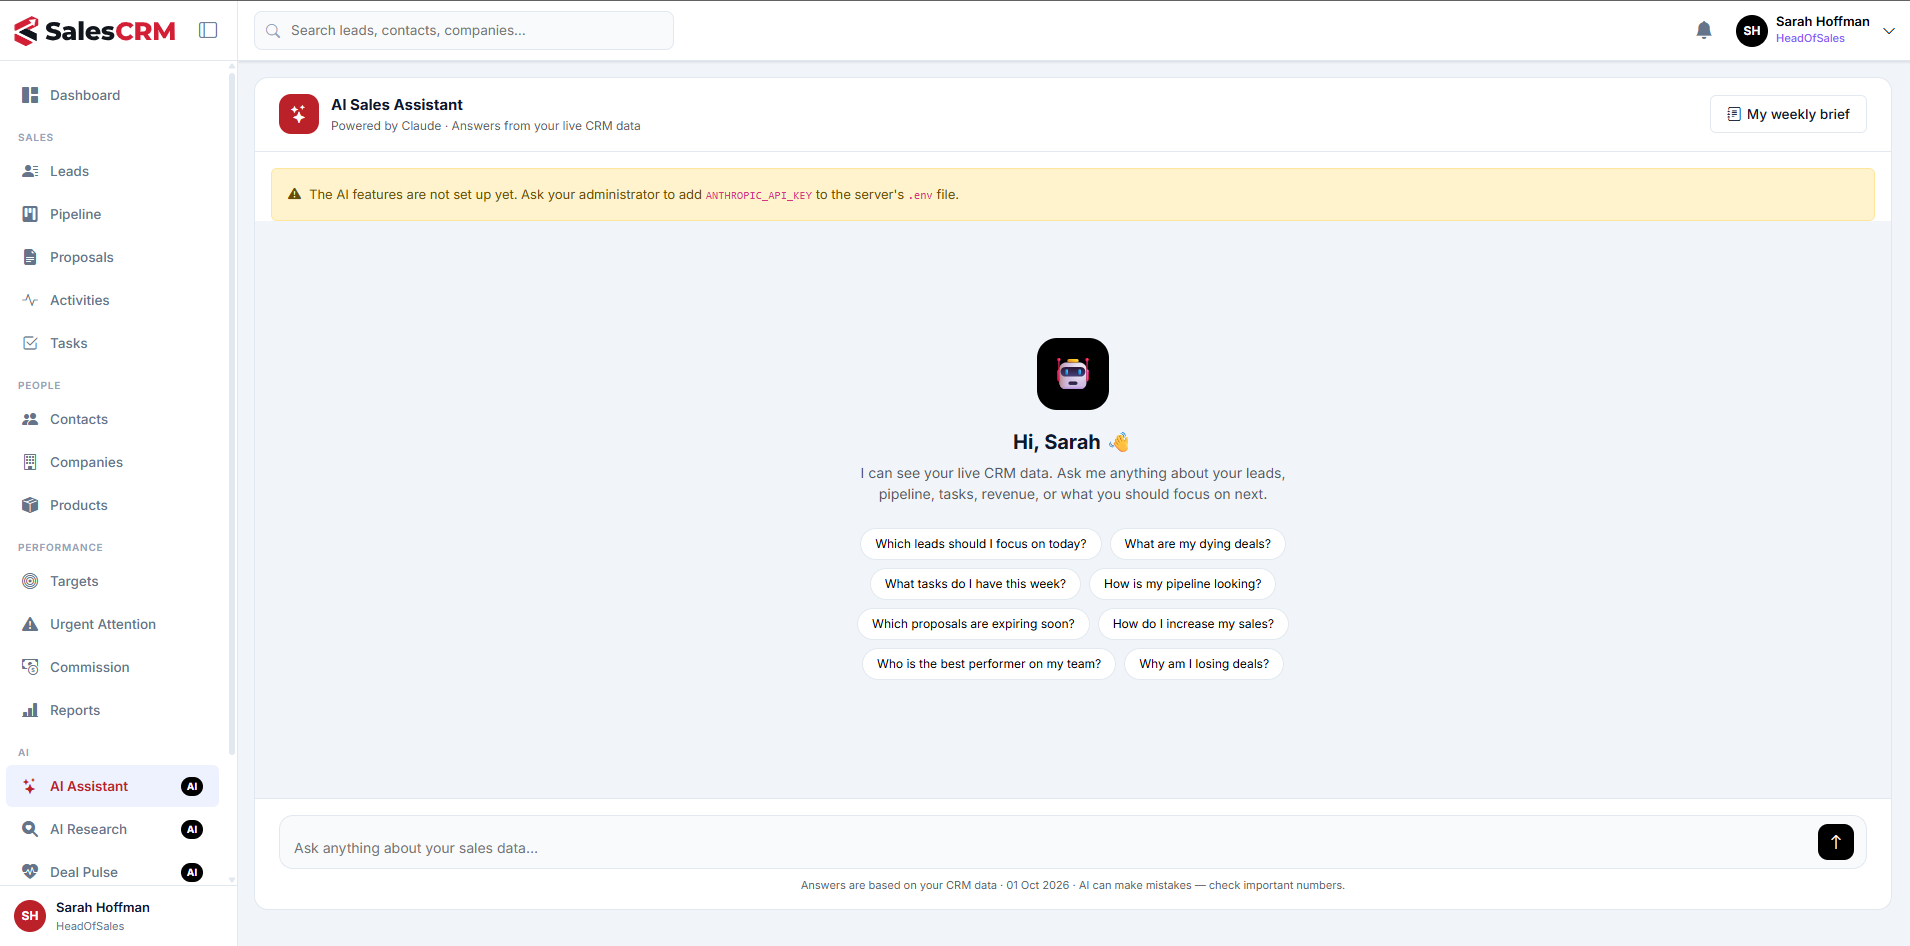Send the message with the arrow button
Image resolution: width=1910 pixels, height=946 pixels.
coord(1835,842)
